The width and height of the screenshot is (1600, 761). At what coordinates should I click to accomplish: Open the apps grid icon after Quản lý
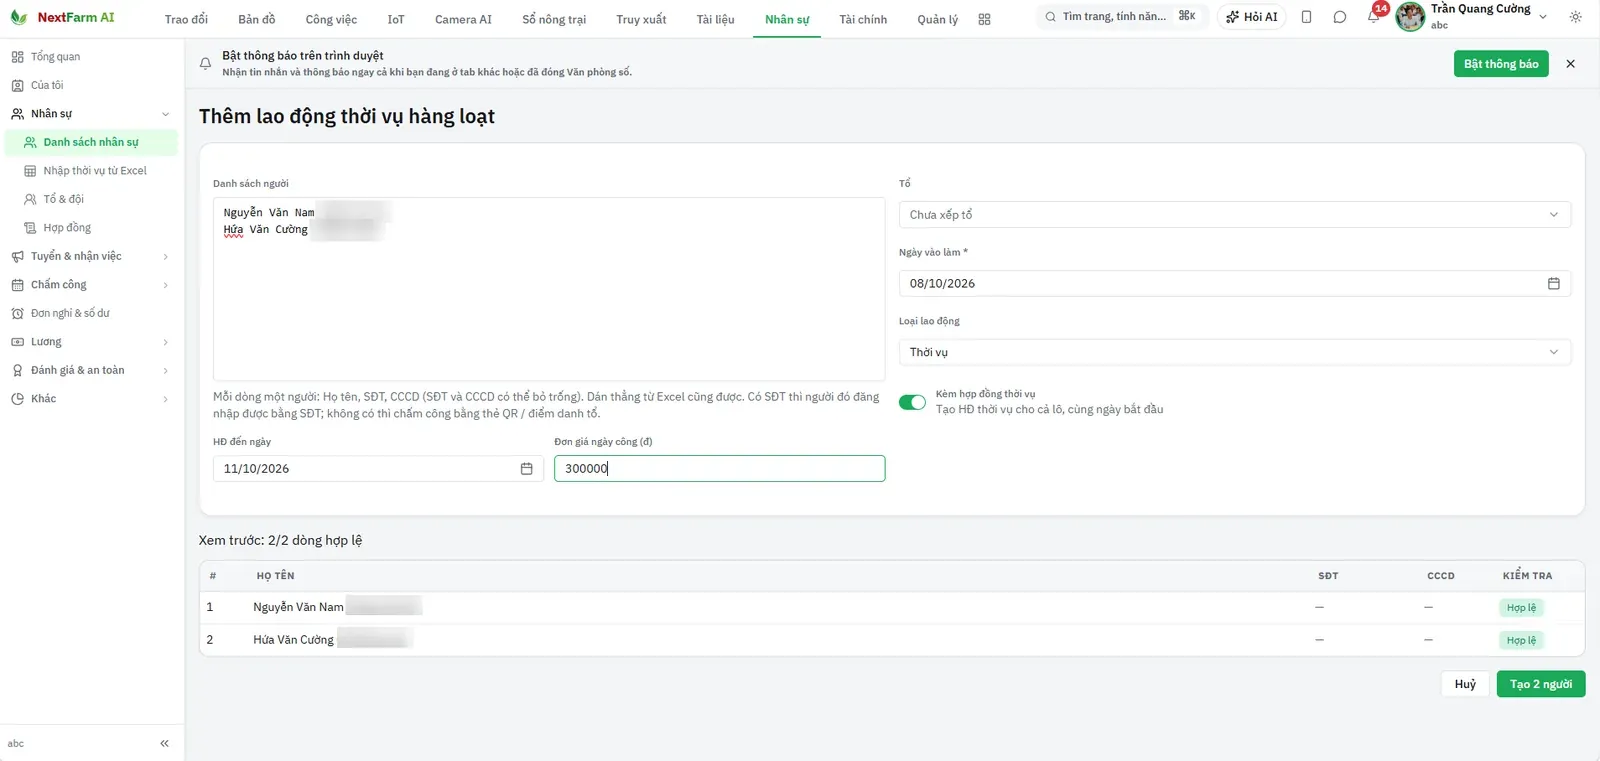pyautogui.click(x=984, y=19)
